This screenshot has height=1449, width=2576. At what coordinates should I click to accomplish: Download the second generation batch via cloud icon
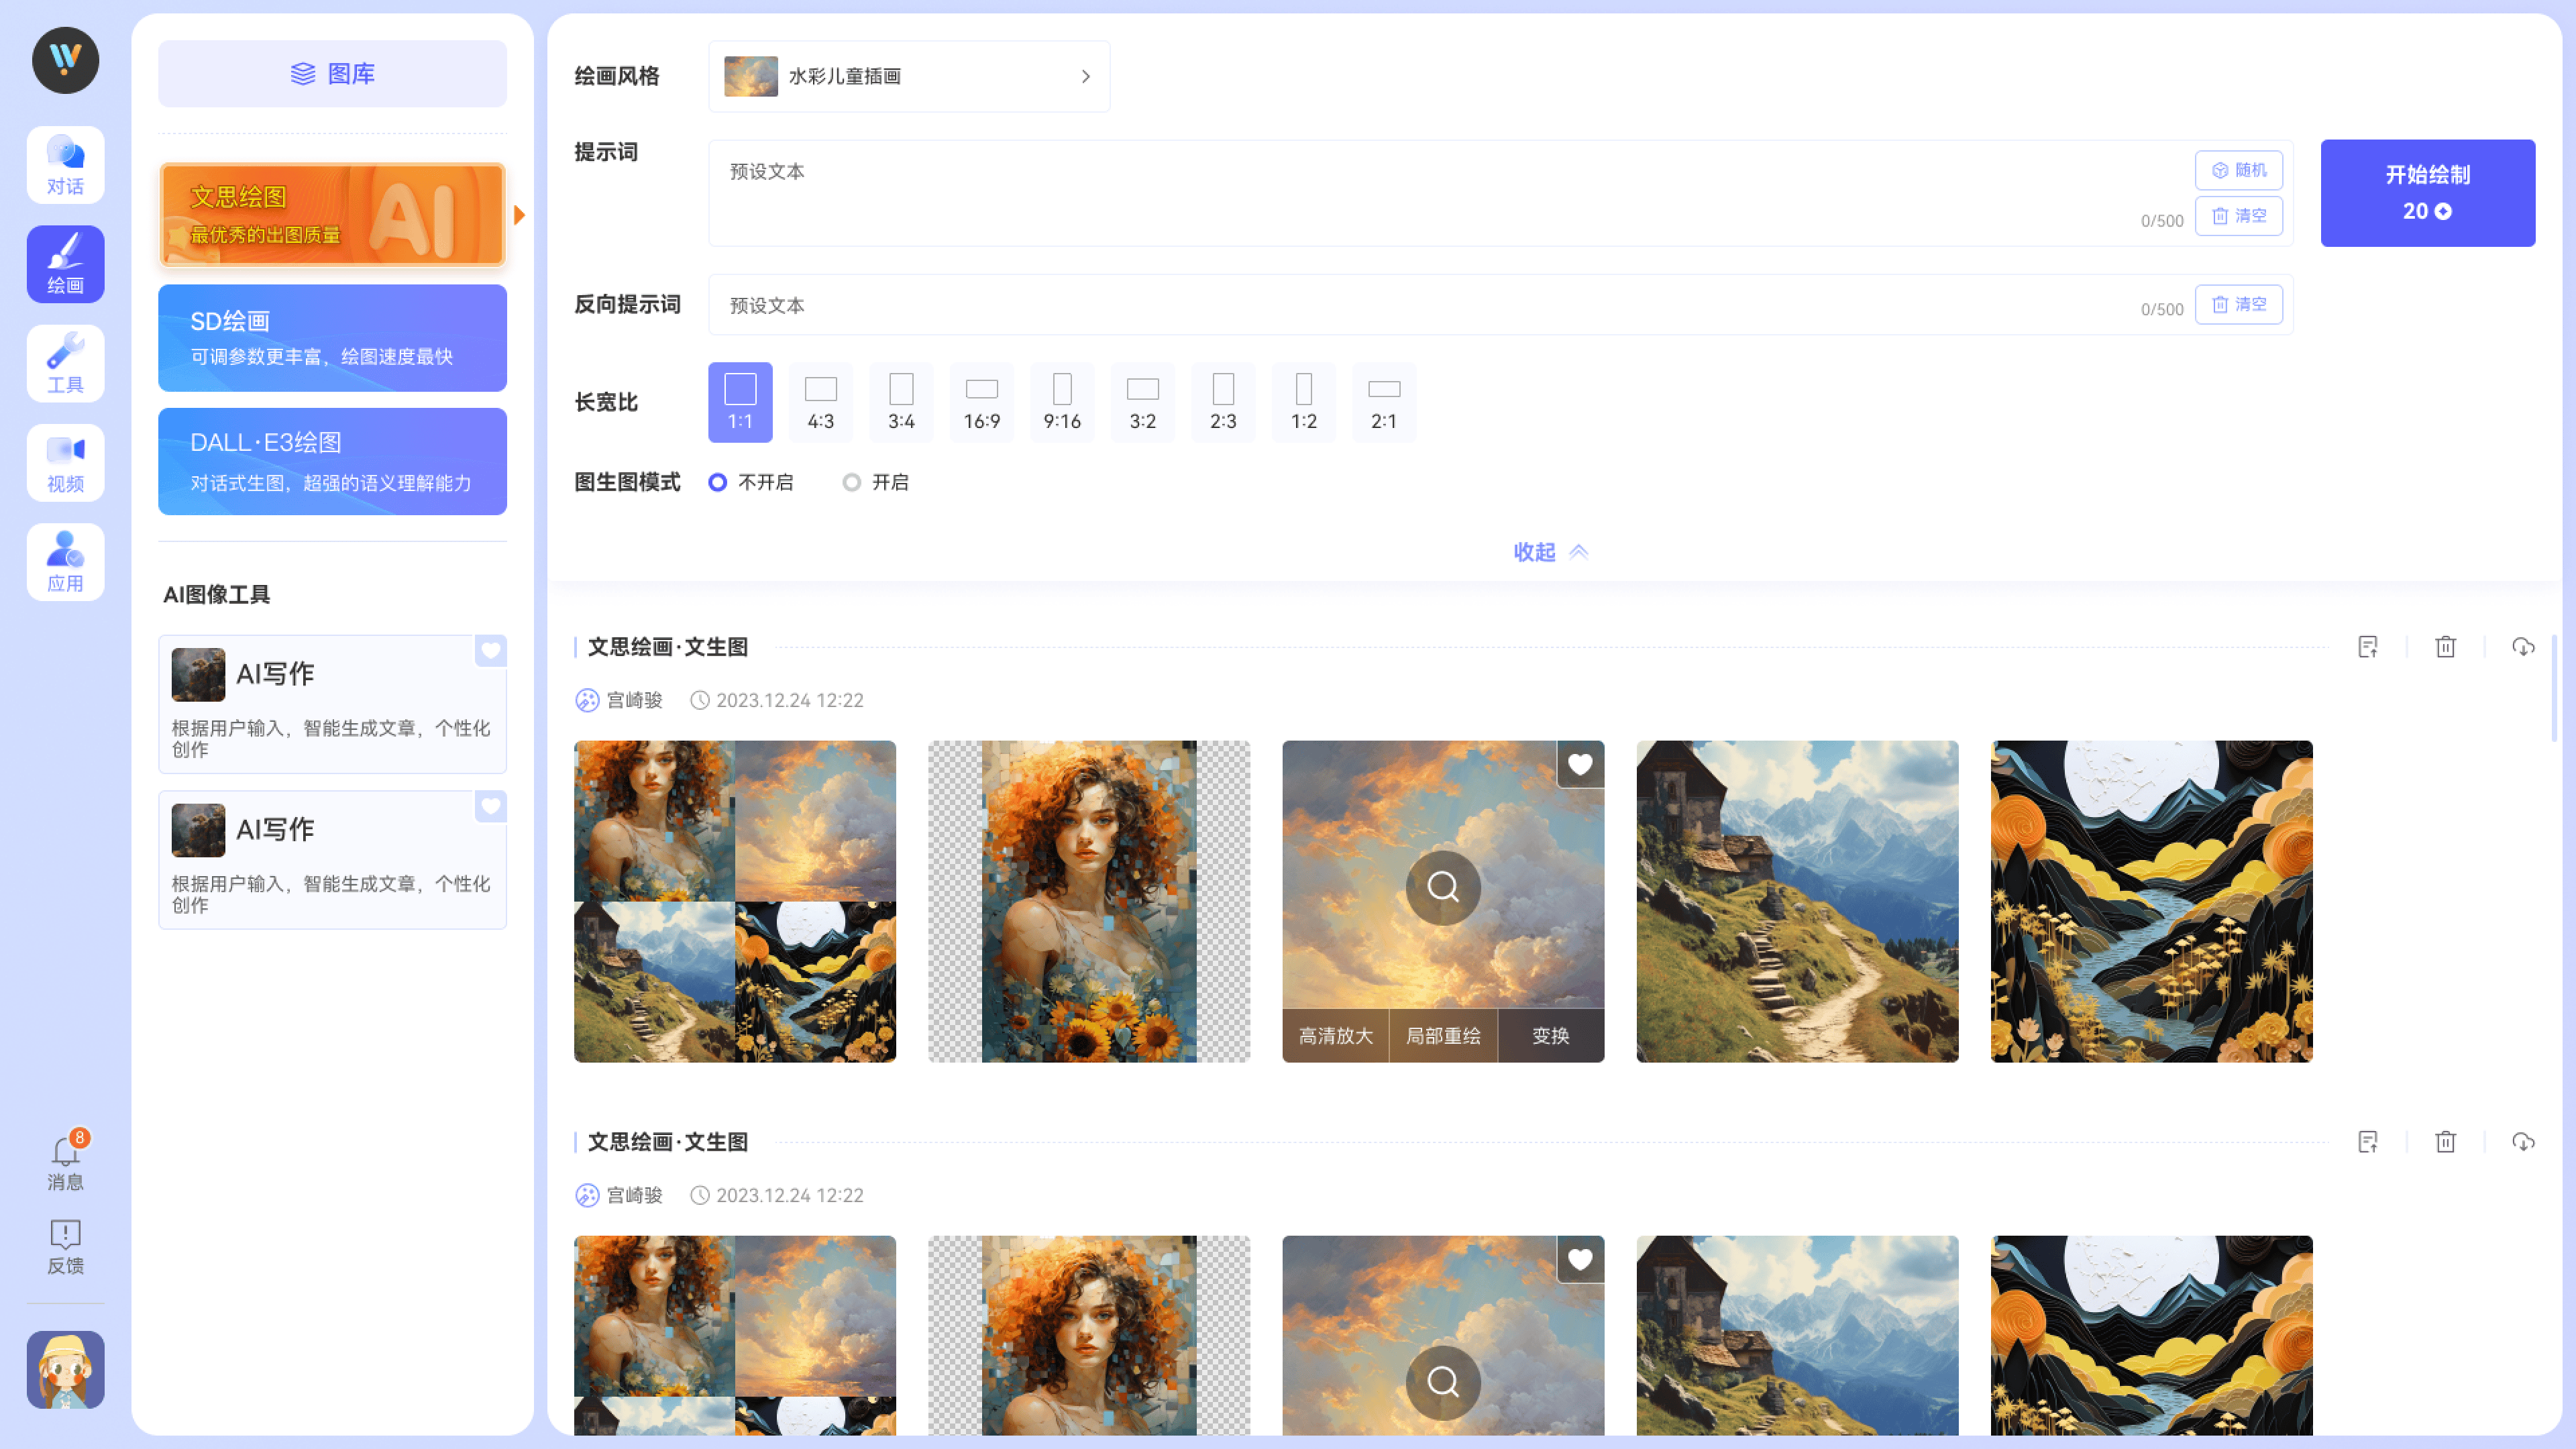pyautogui.click(x=2523, y=1141)
